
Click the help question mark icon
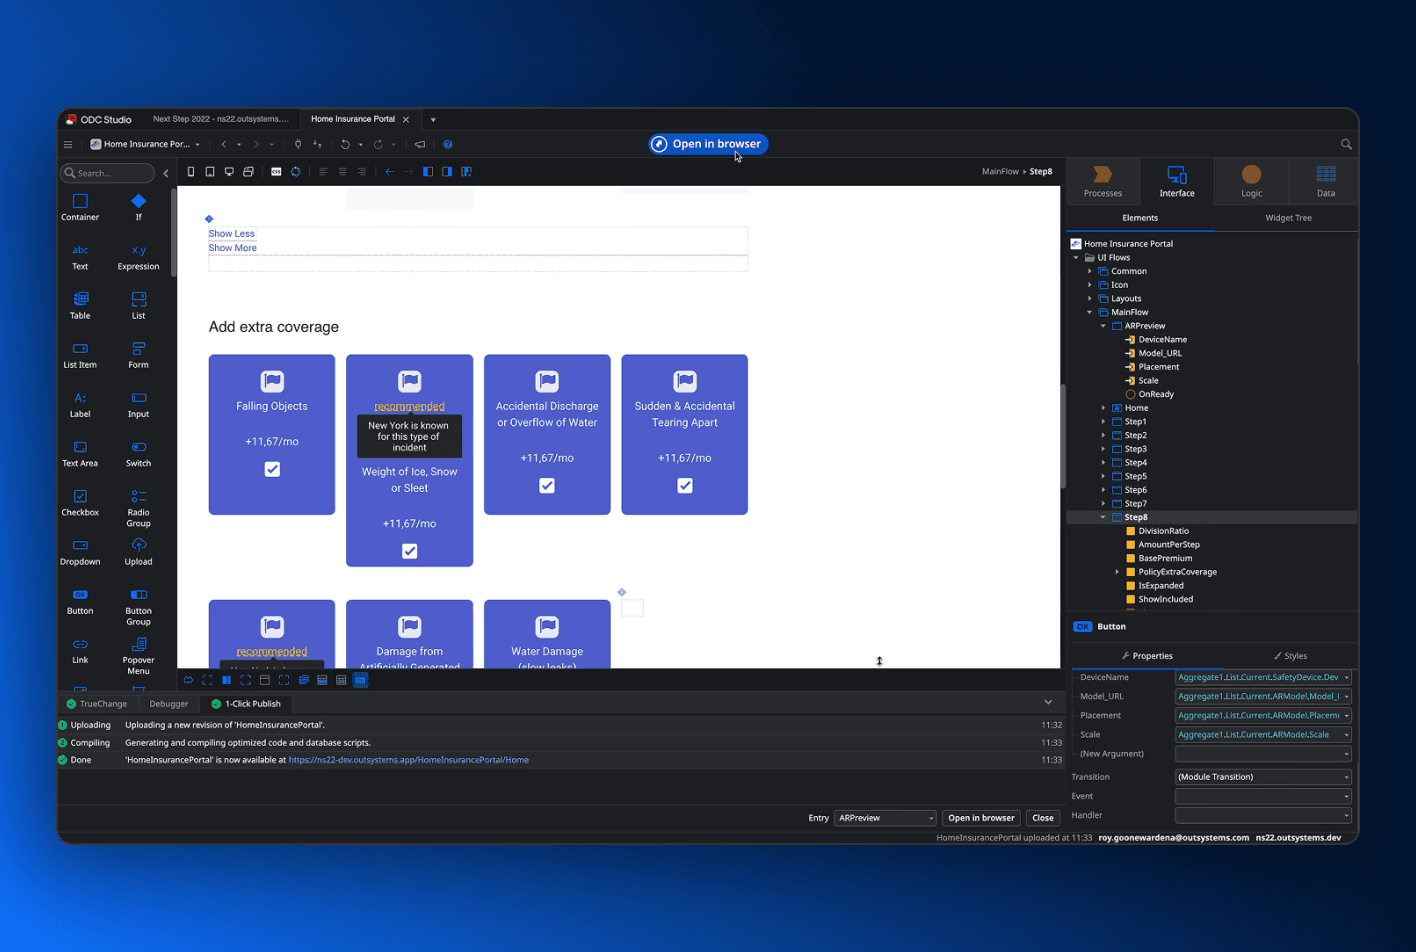[448, 145]
